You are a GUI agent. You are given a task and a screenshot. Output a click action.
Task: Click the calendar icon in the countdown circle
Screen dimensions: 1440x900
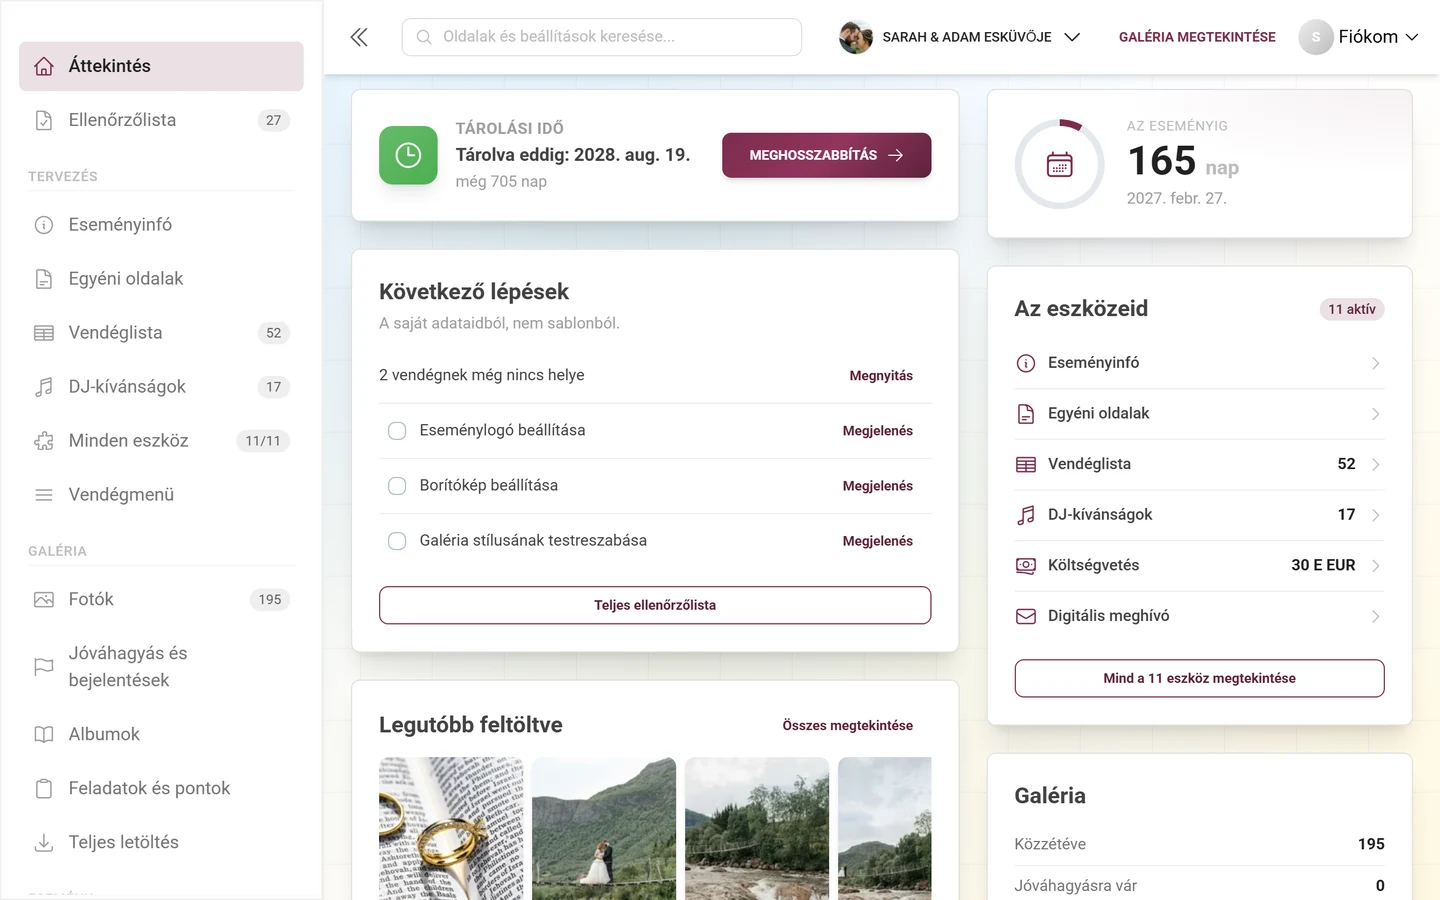coord(1060,164)
